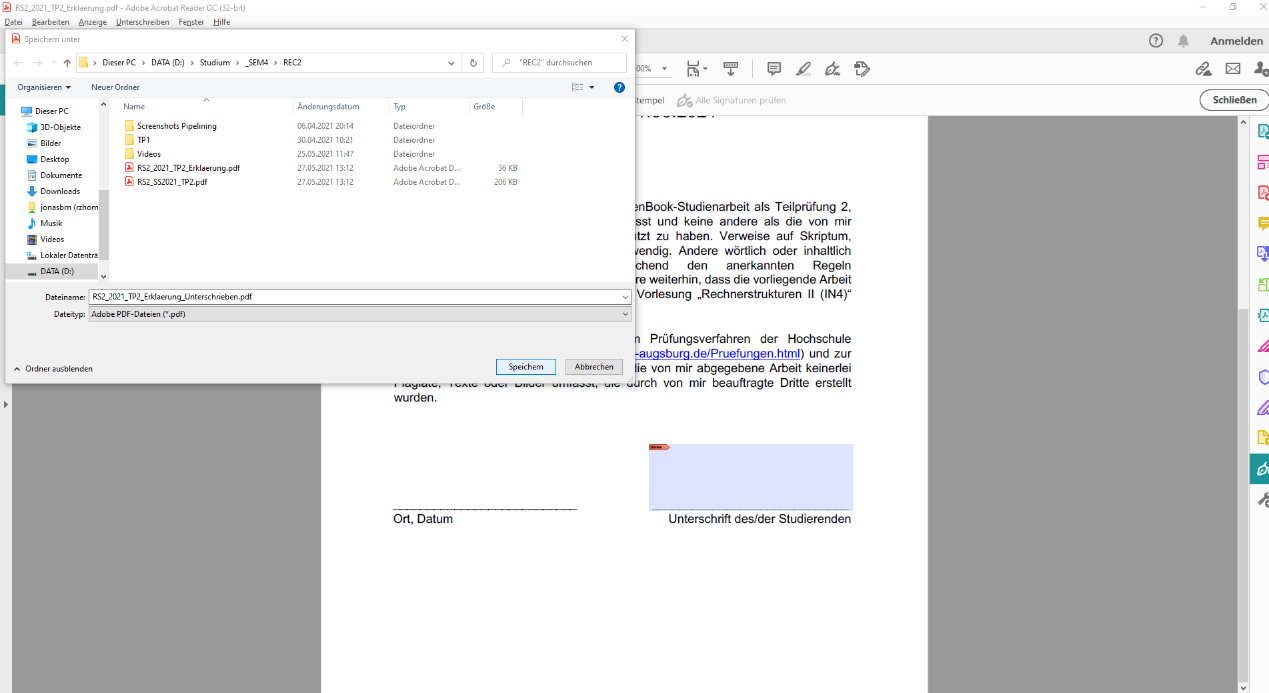Screen dimensions: 1269x693
Task: Click the comment speech bubble icon
Action: tap(774, 69)
